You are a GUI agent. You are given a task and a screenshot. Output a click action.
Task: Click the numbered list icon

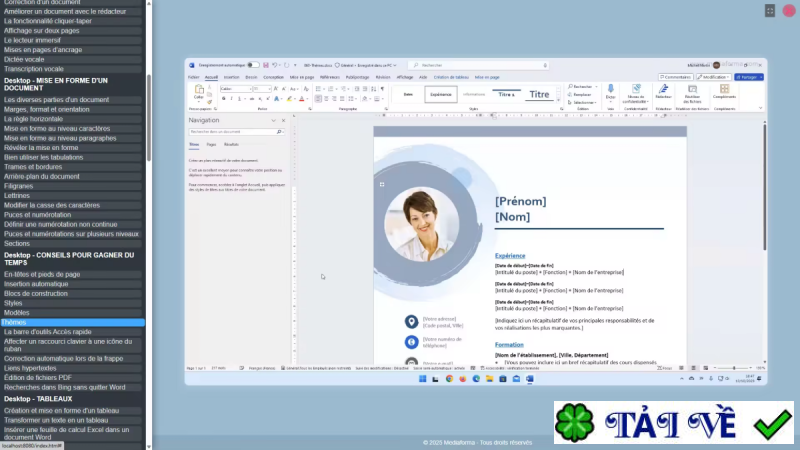click(x=331, y=89)
